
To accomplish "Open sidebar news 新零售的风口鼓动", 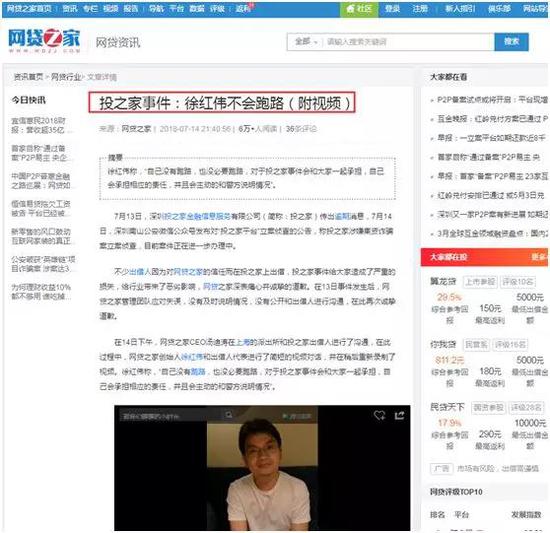I will [41, 236].
